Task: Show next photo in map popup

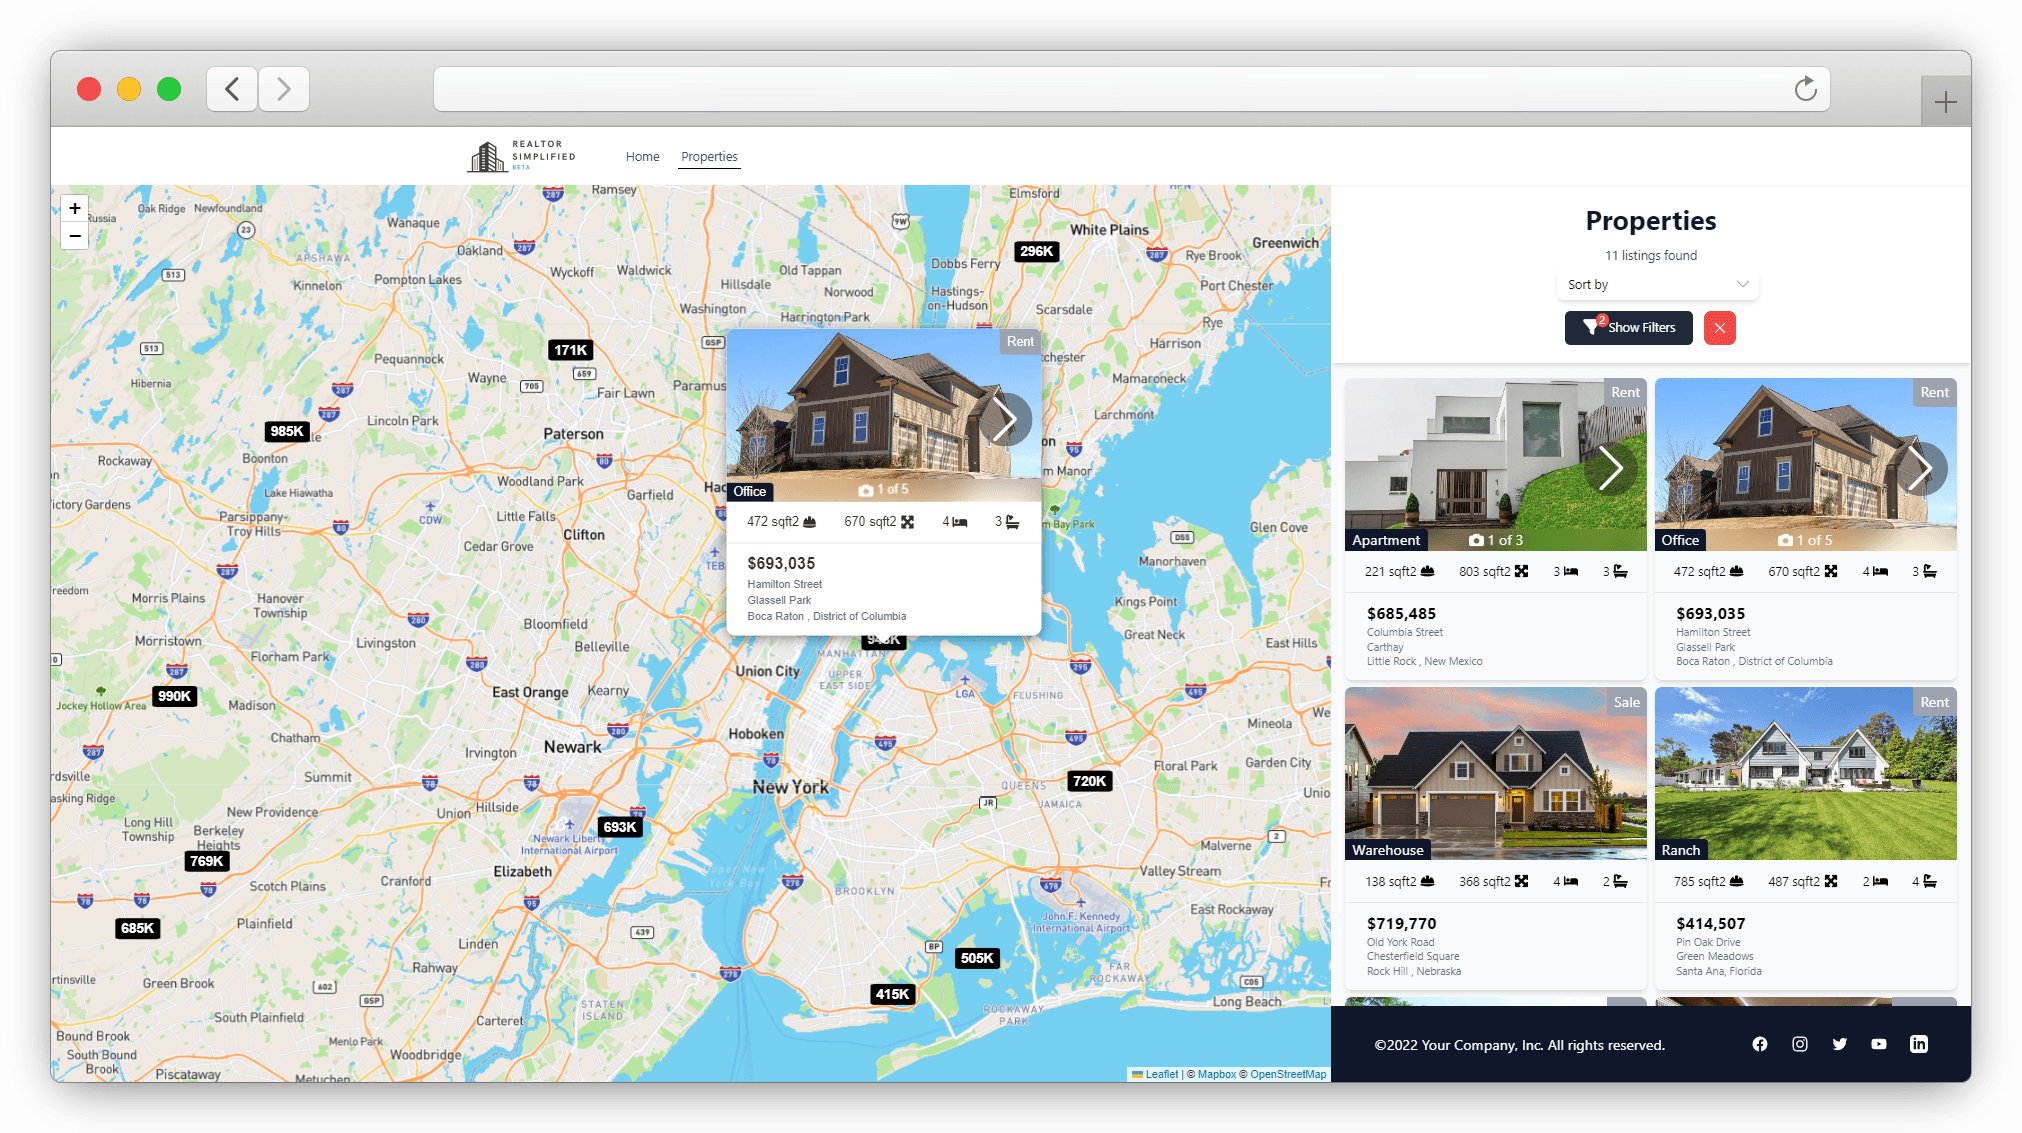Action: (1005, 420)
